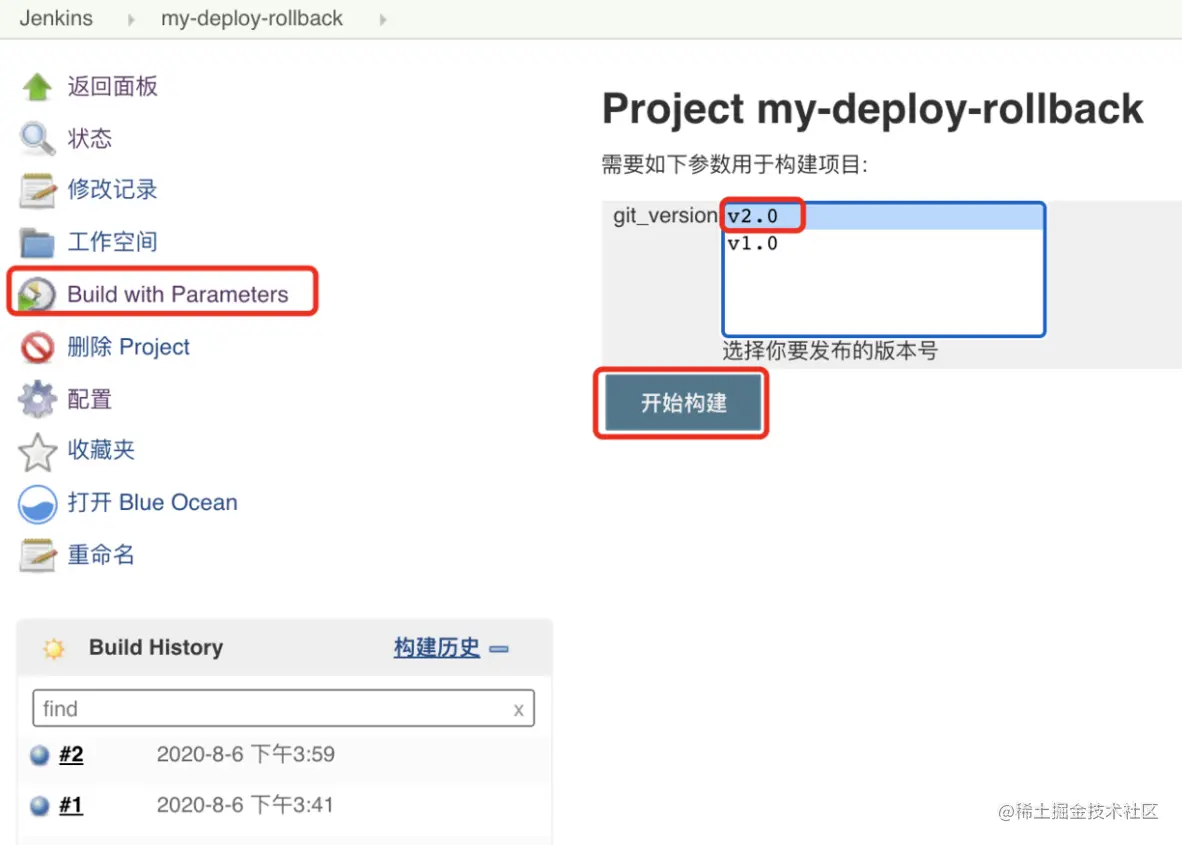Screen dimensions: 1182x845
Task: Click the notepad 修改记录 icon
Action: tap(37, 190)
